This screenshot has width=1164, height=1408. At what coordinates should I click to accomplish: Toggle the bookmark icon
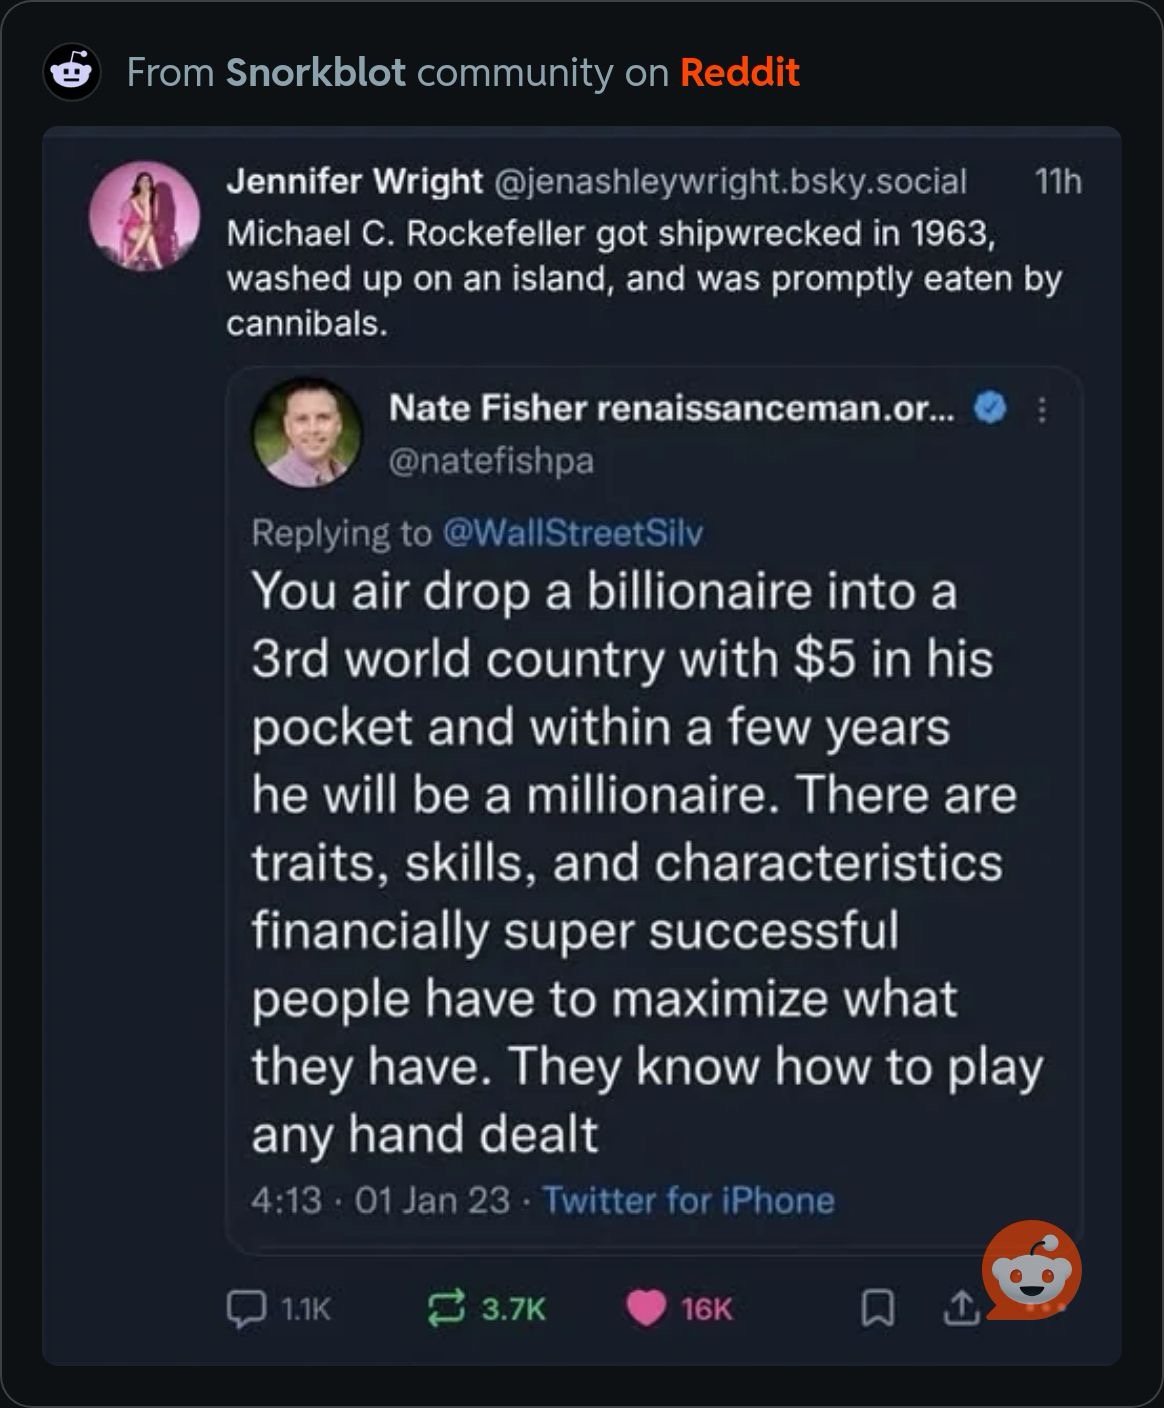(x=877, y=1308)
